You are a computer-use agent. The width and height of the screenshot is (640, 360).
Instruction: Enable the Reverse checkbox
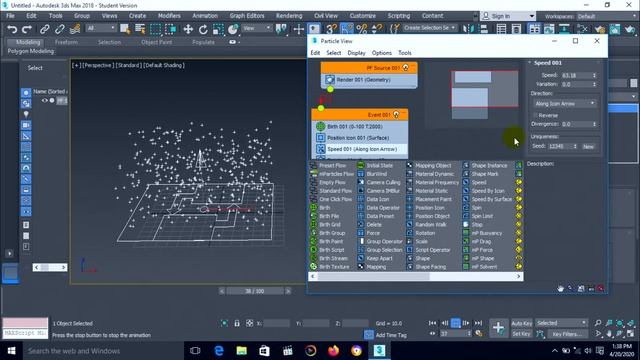tap(535, 116)
